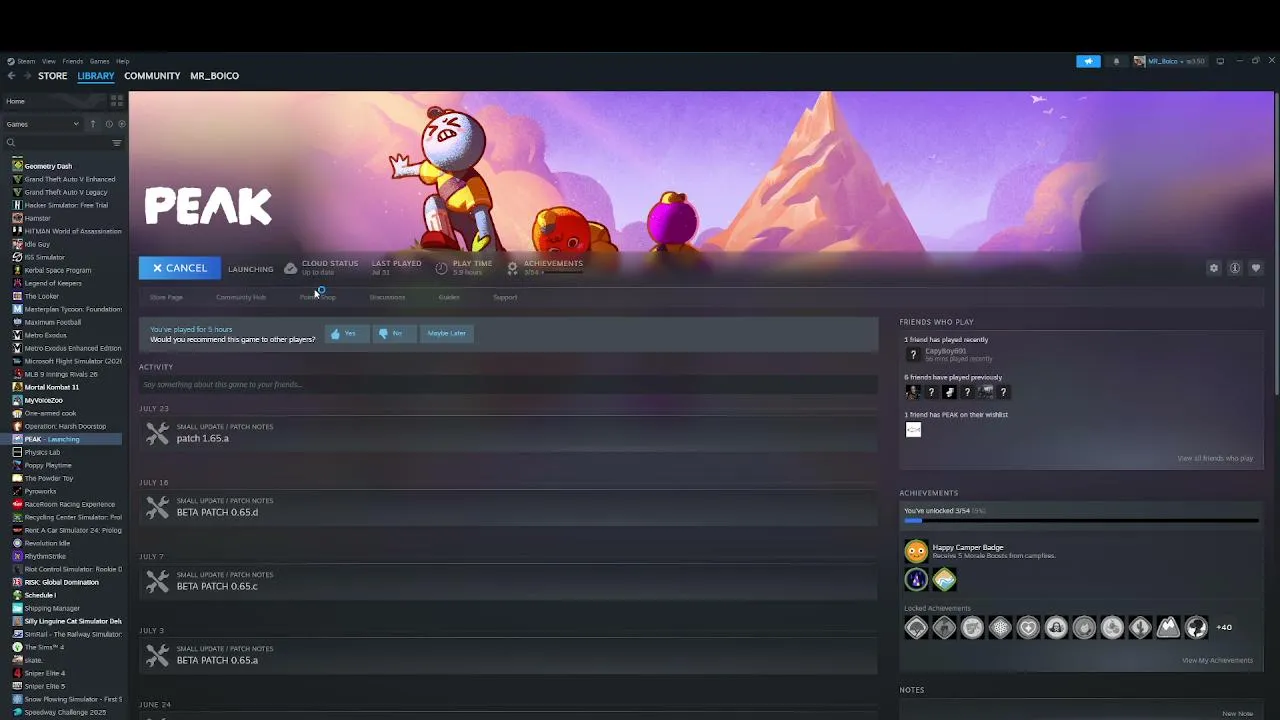The height and width of the screenshot is (720, 1280).
Task: Open the advanced filter icon beside library search
Action: (117, 143)
